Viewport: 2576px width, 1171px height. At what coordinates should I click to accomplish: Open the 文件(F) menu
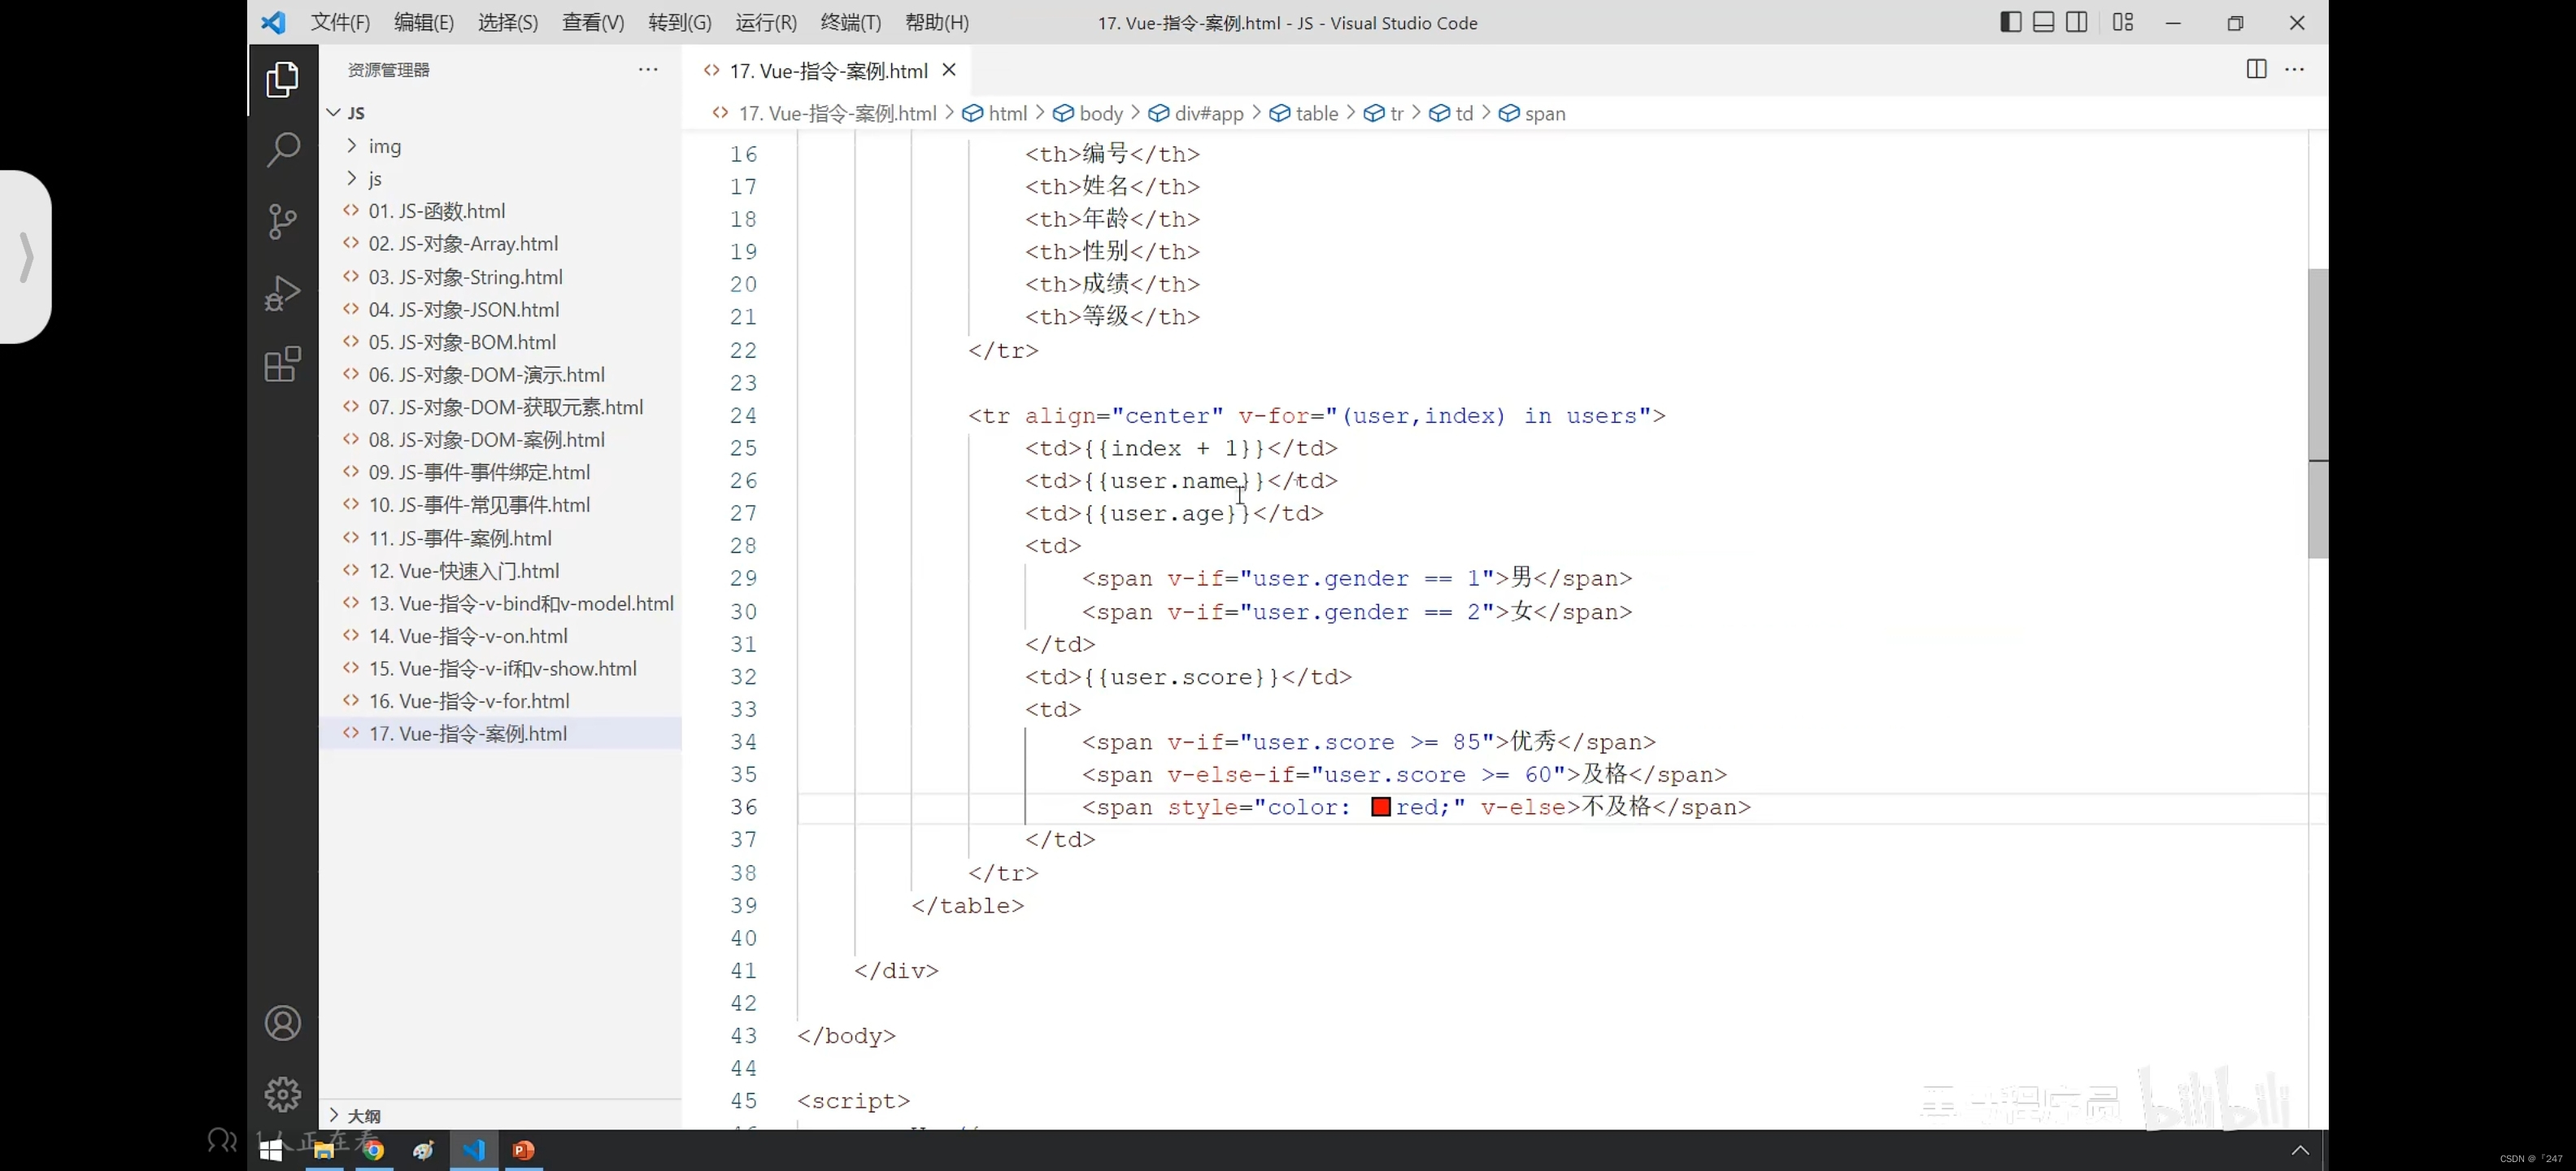coord(340,22)
